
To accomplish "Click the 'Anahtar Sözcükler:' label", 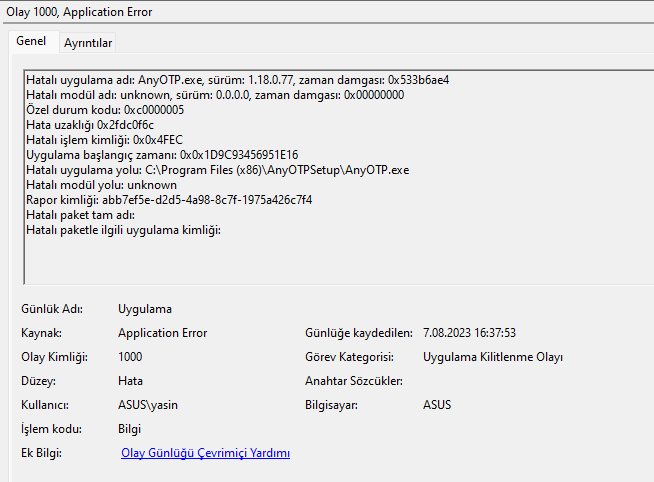I will [354, 381].
